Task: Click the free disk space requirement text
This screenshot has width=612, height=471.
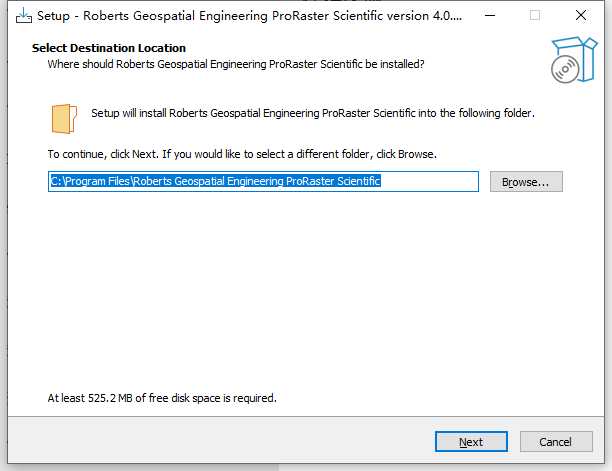Action: pos(162,398)
